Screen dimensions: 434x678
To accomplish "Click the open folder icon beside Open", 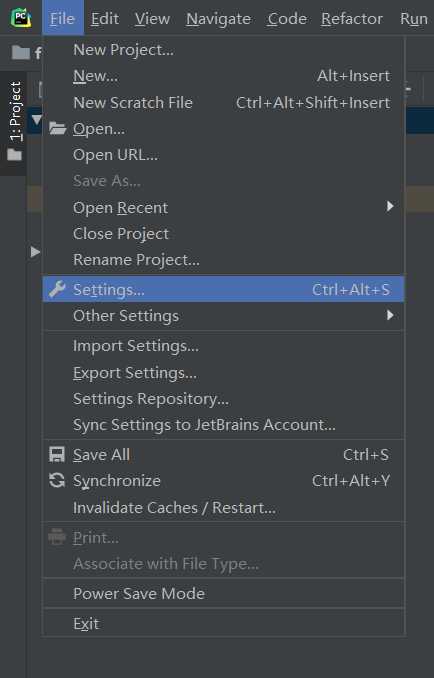I will (57, 128).
